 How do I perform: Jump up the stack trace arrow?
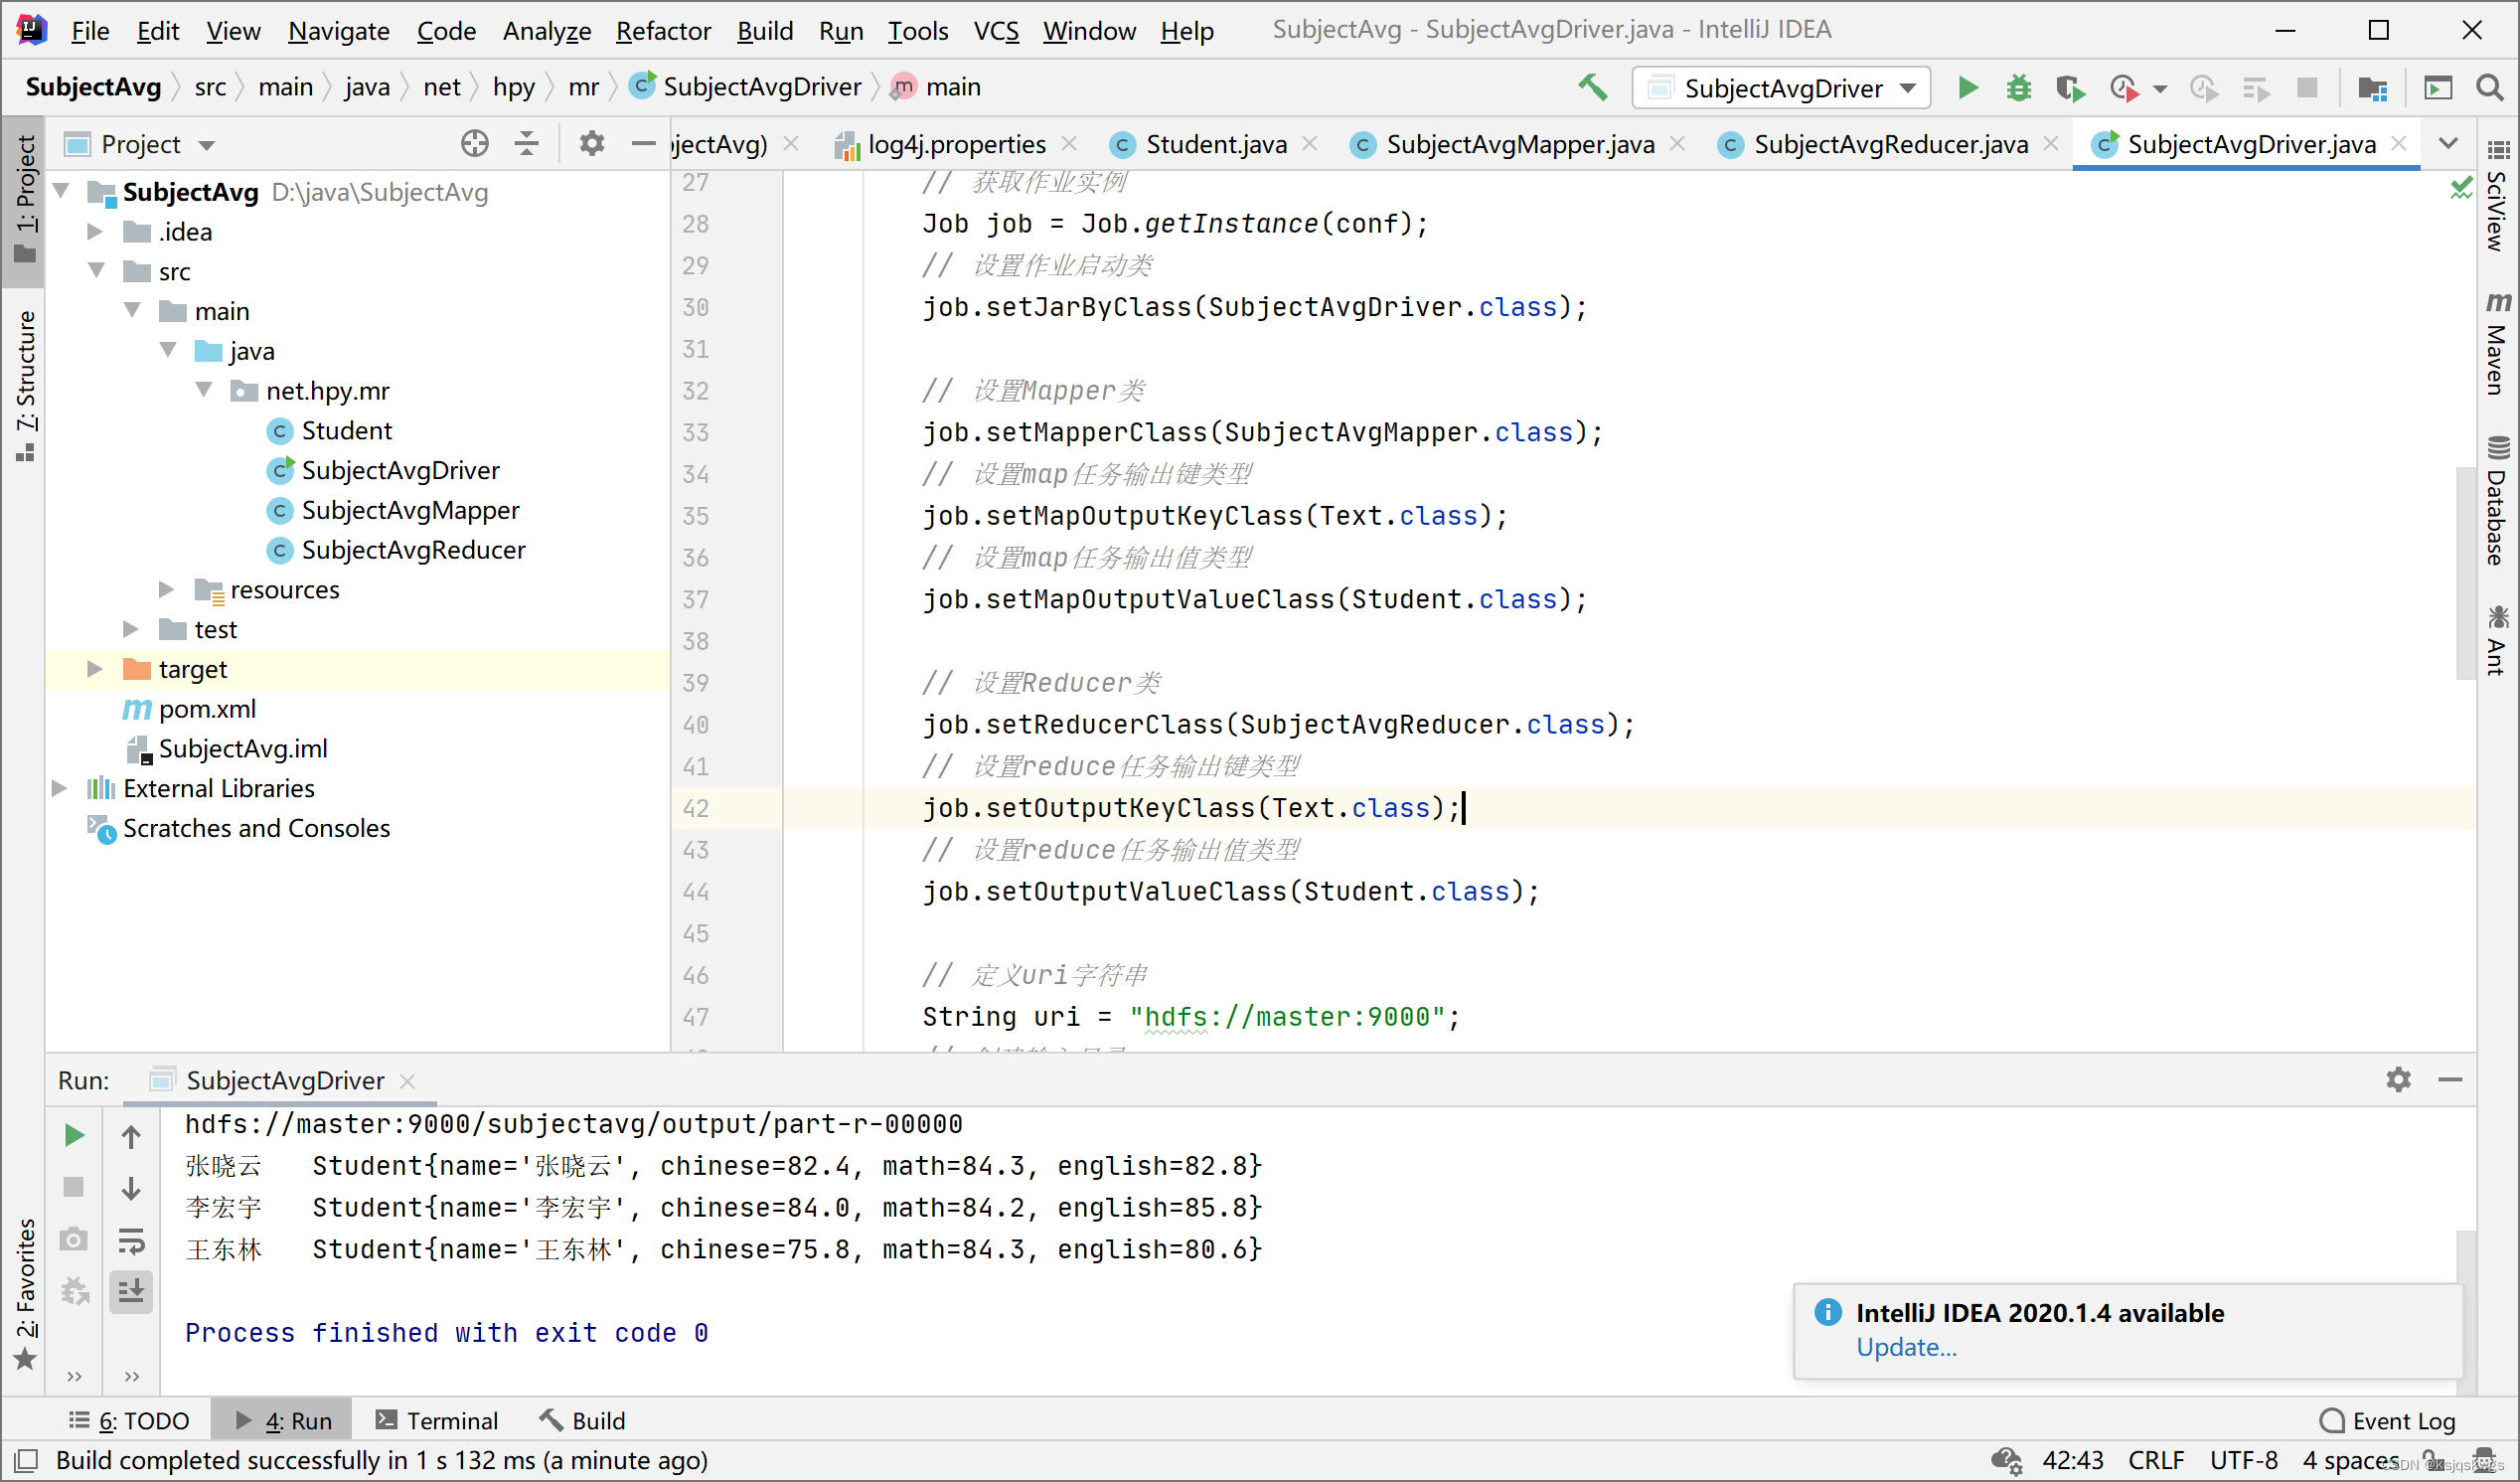[x=131, y=1135]
